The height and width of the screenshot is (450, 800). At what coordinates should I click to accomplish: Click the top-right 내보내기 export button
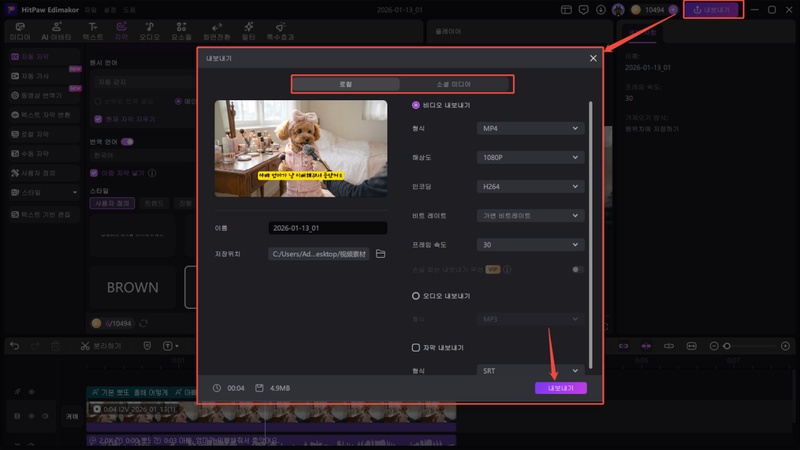tap(714, 10)
